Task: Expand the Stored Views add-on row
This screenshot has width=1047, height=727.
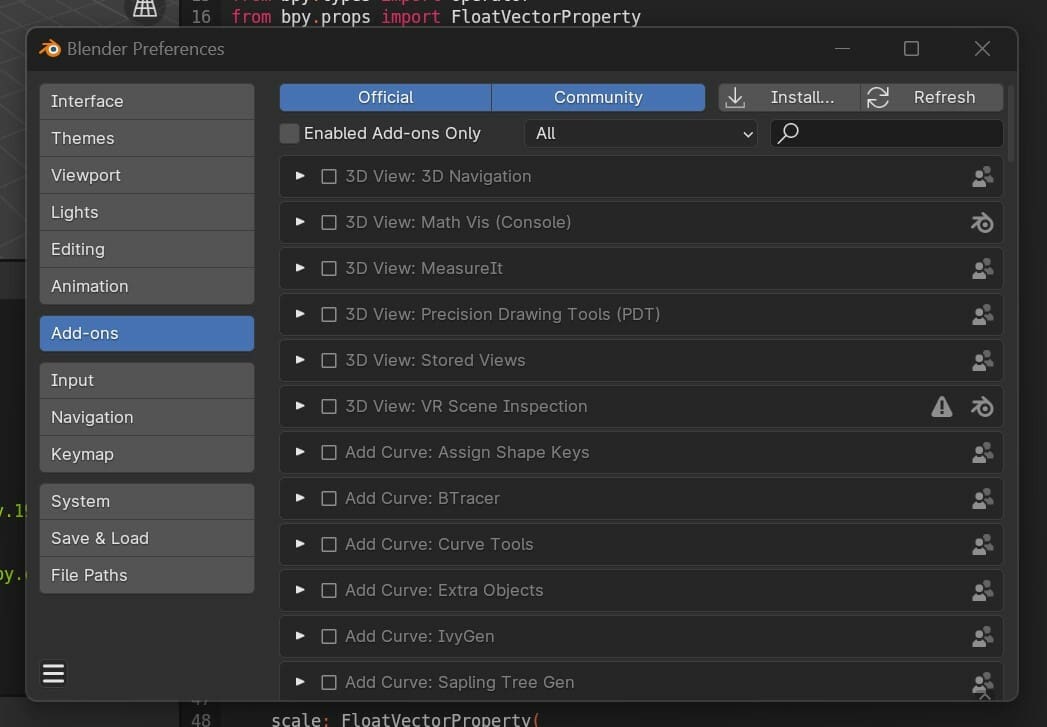Action: coord(300,360)
